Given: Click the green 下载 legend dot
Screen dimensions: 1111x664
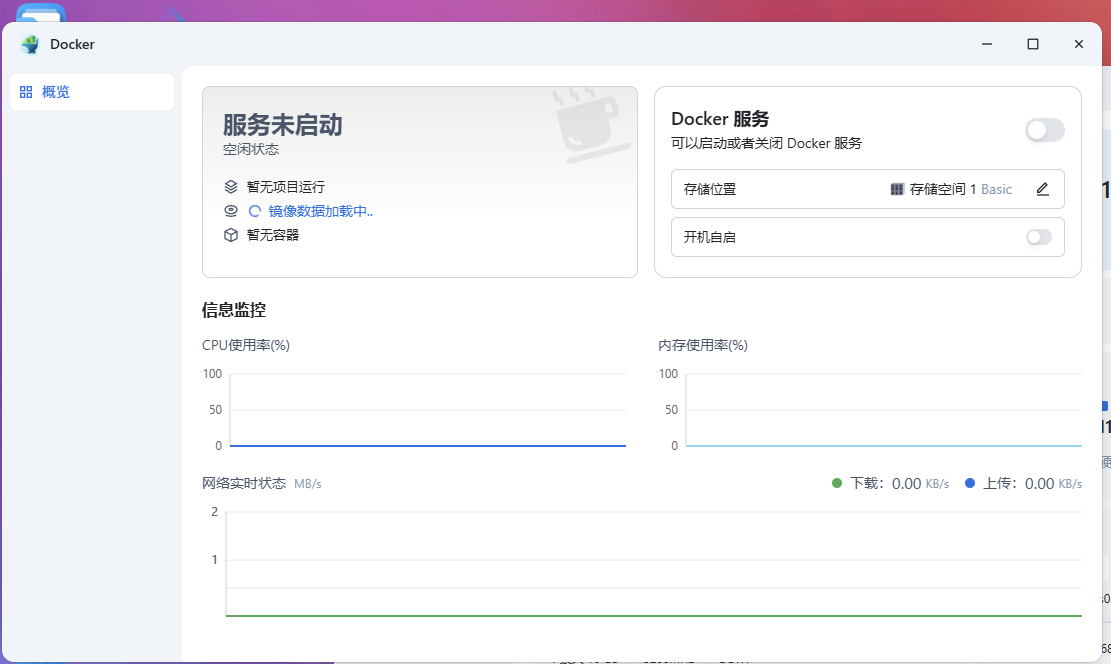Looking at the screenshot, I should point(837,483).
